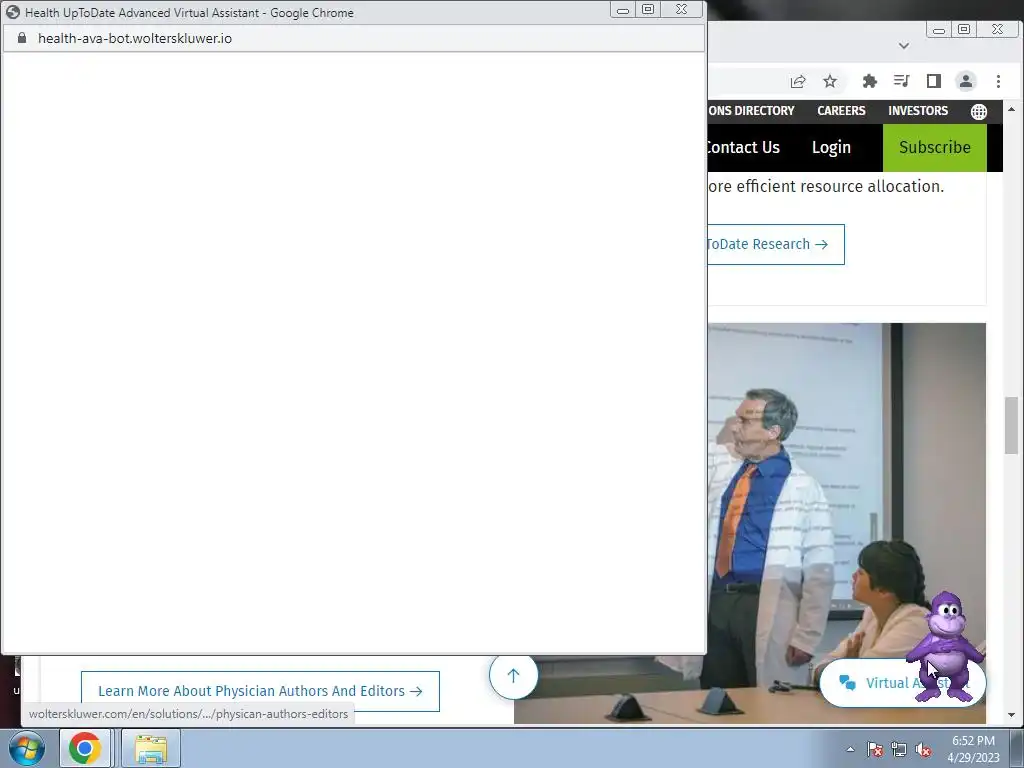The width and height of the screenshot is (1024, 768).
Task: Click the Login navigation link
Action: [831, 148]
